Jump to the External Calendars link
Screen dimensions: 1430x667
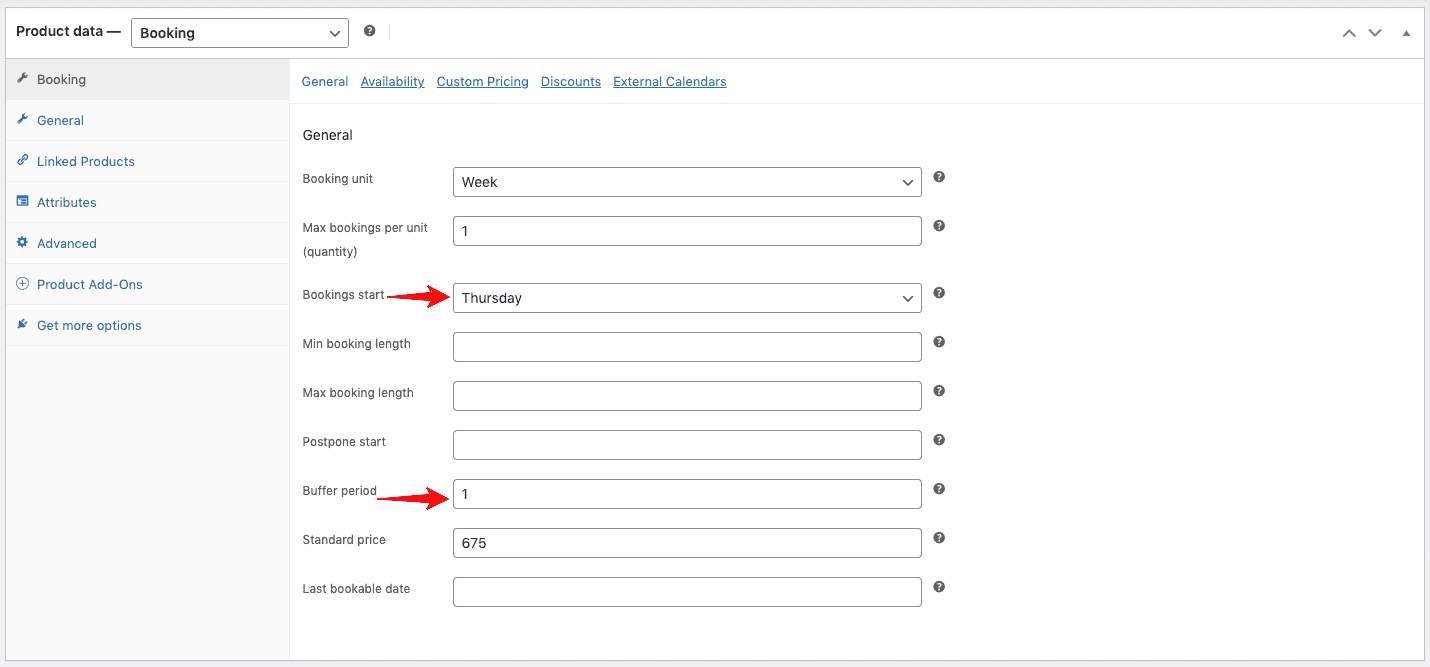[x=670, y=82]
